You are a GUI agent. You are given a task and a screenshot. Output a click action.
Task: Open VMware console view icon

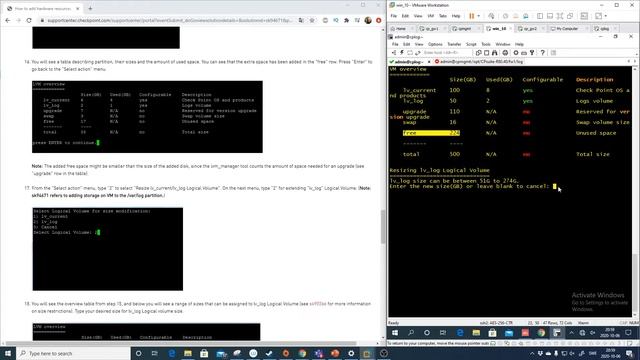point(584,16)
